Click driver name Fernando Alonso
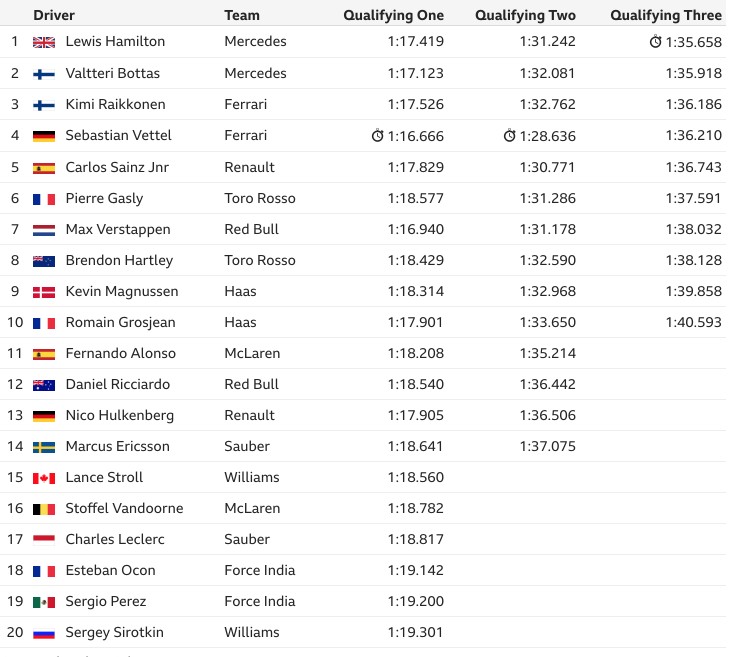The width and height of the screenshot is (731, 657). coord(120,353)
